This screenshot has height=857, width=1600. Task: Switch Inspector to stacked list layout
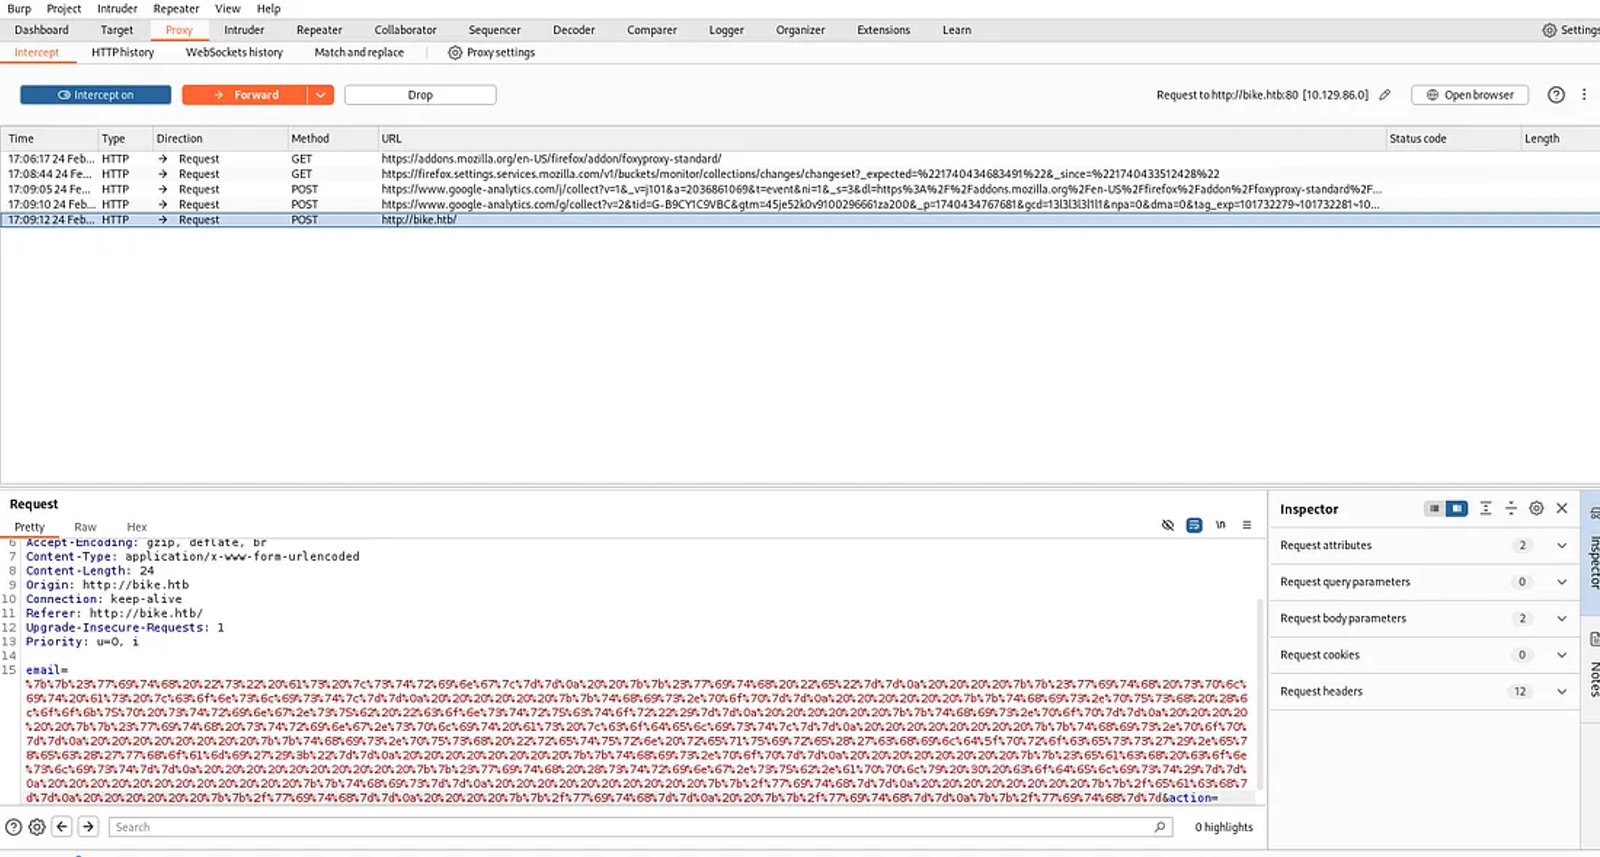click(x=1434, y=509)
